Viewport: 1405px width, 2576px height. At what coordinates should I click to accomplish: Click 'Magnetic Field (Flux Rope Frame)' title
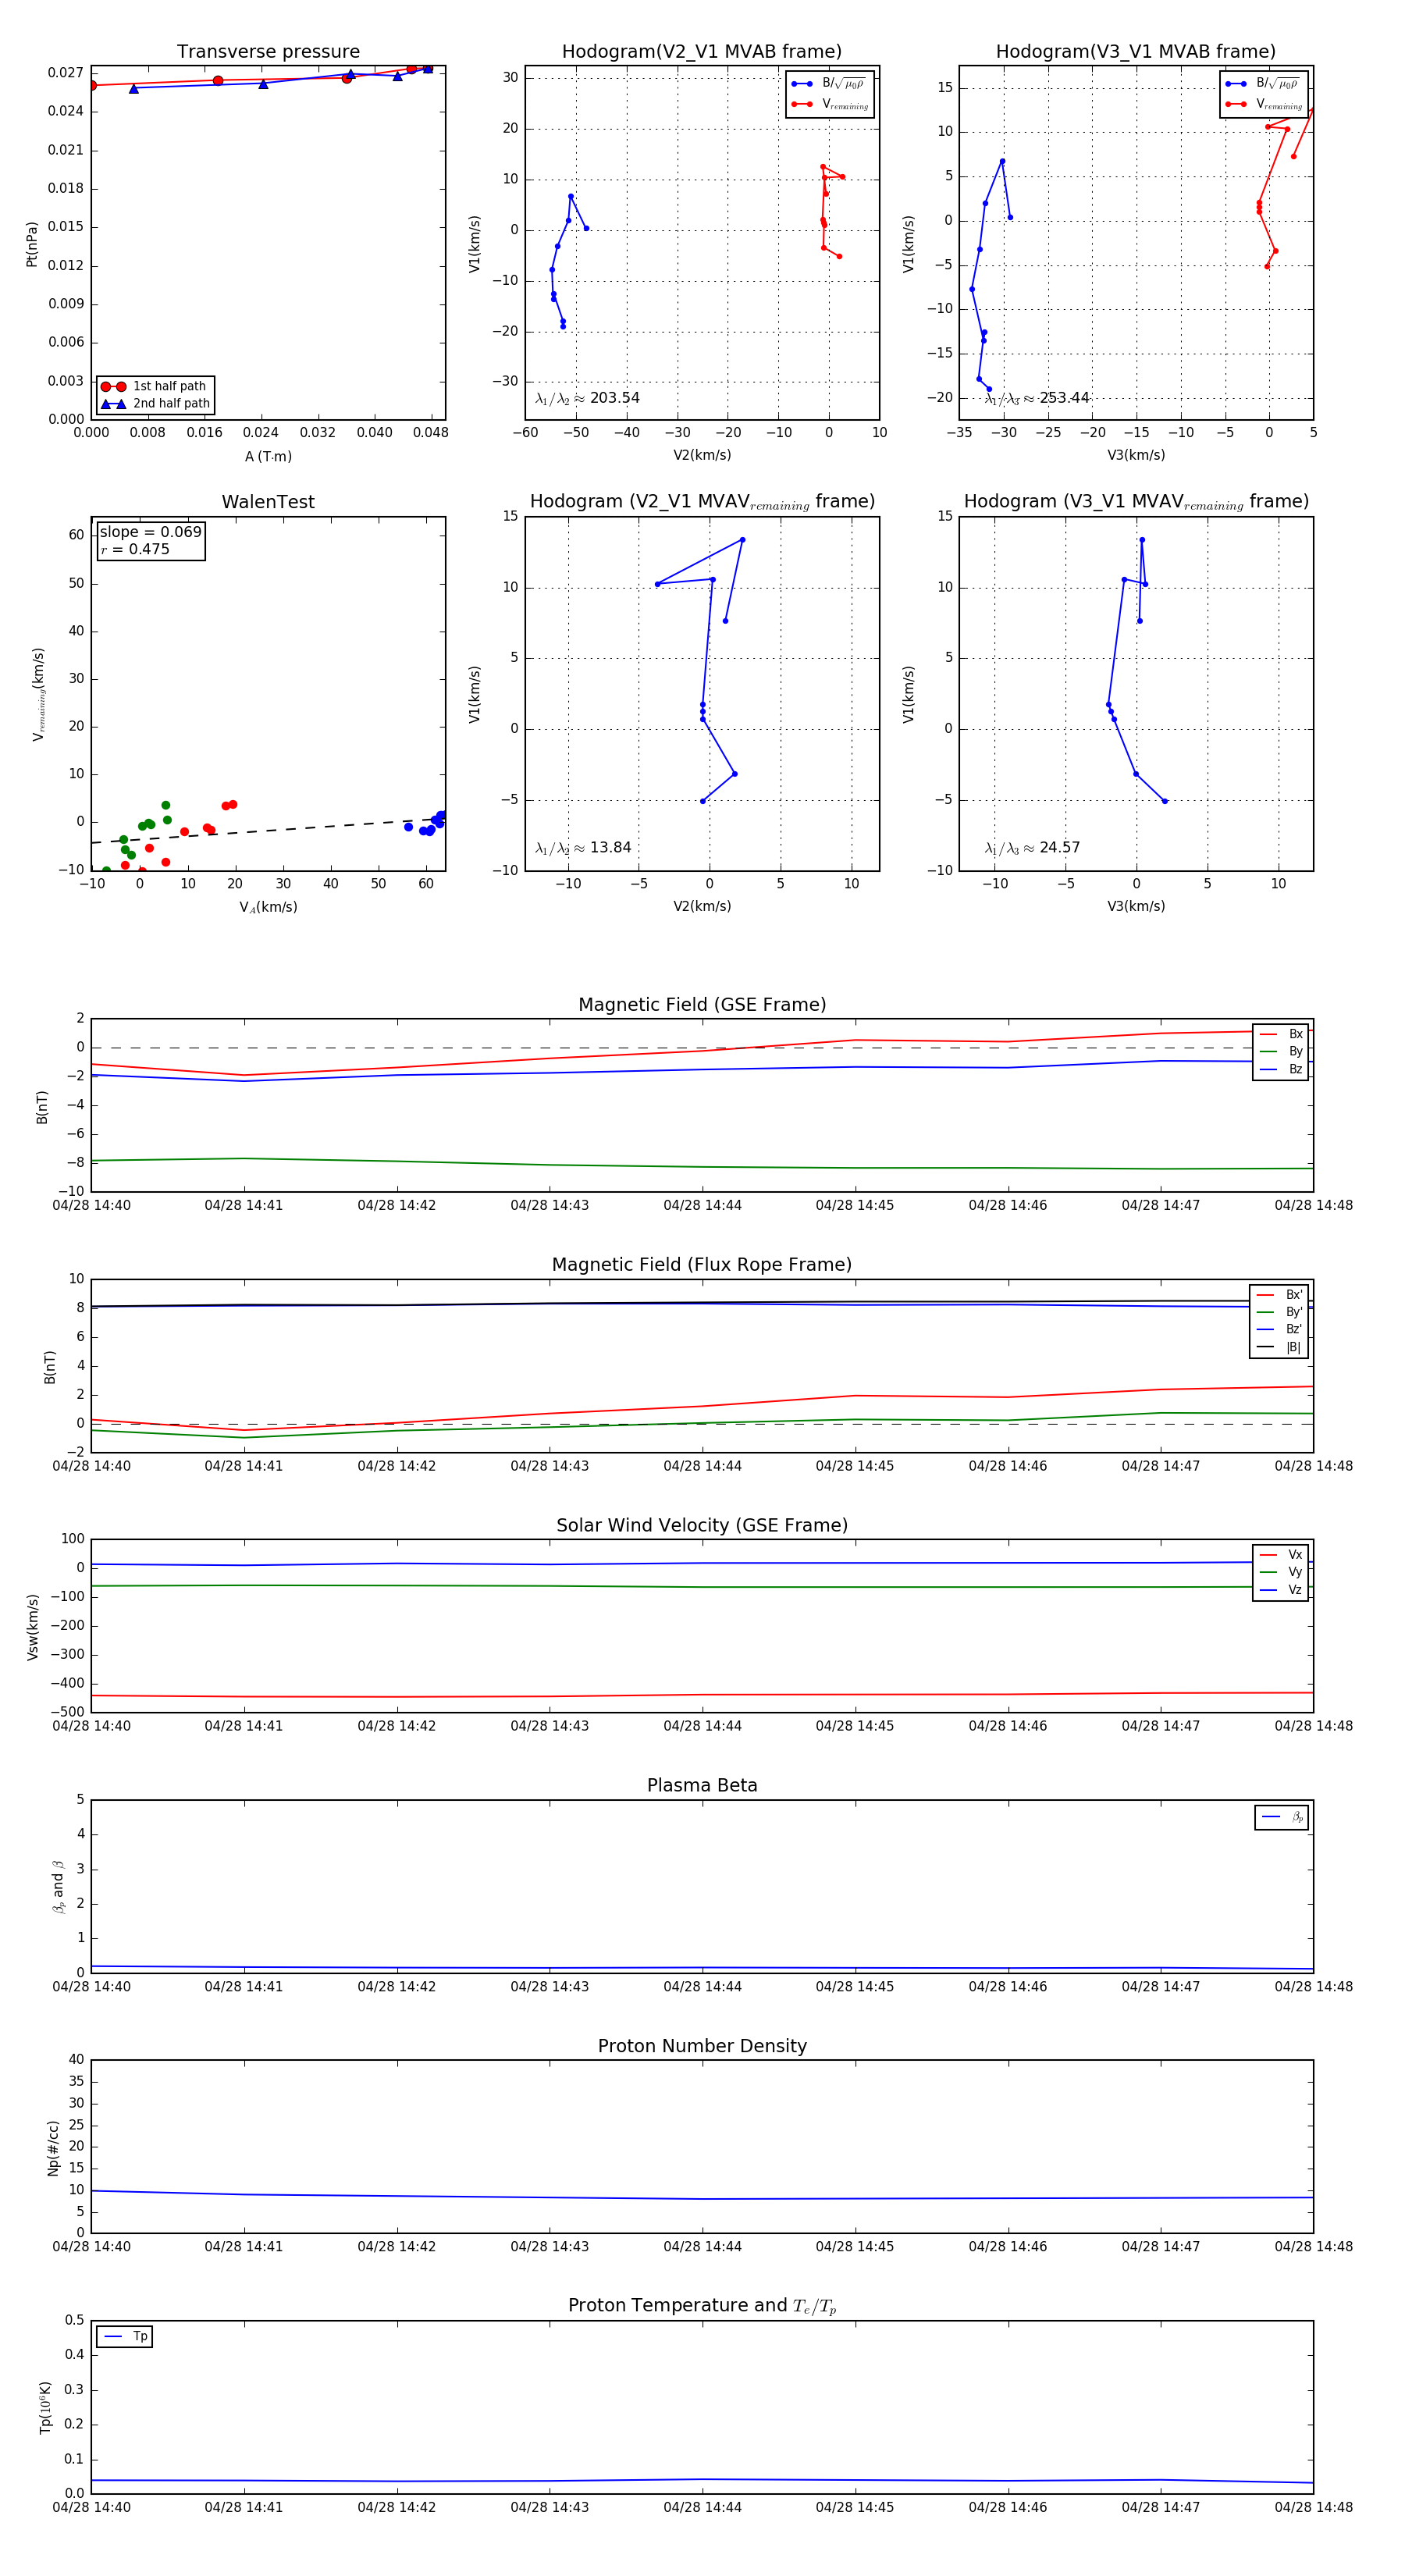pyautogui.click(x=702, y=1265)
